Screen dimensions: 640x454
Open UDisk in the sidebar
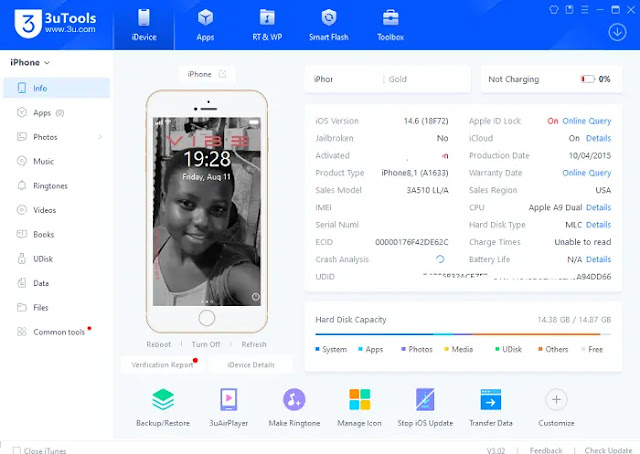pos(56,259)
